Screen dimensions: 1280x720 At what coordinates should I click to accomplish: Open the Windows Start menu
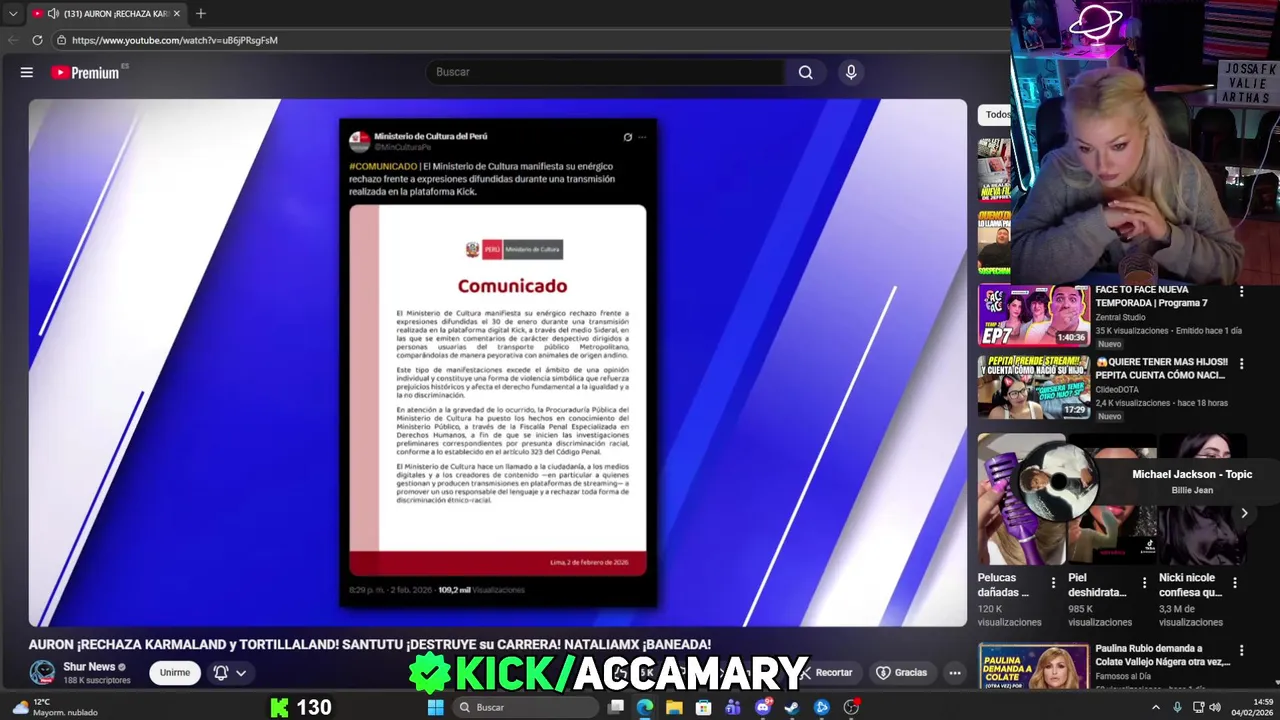tap(435, 707)
